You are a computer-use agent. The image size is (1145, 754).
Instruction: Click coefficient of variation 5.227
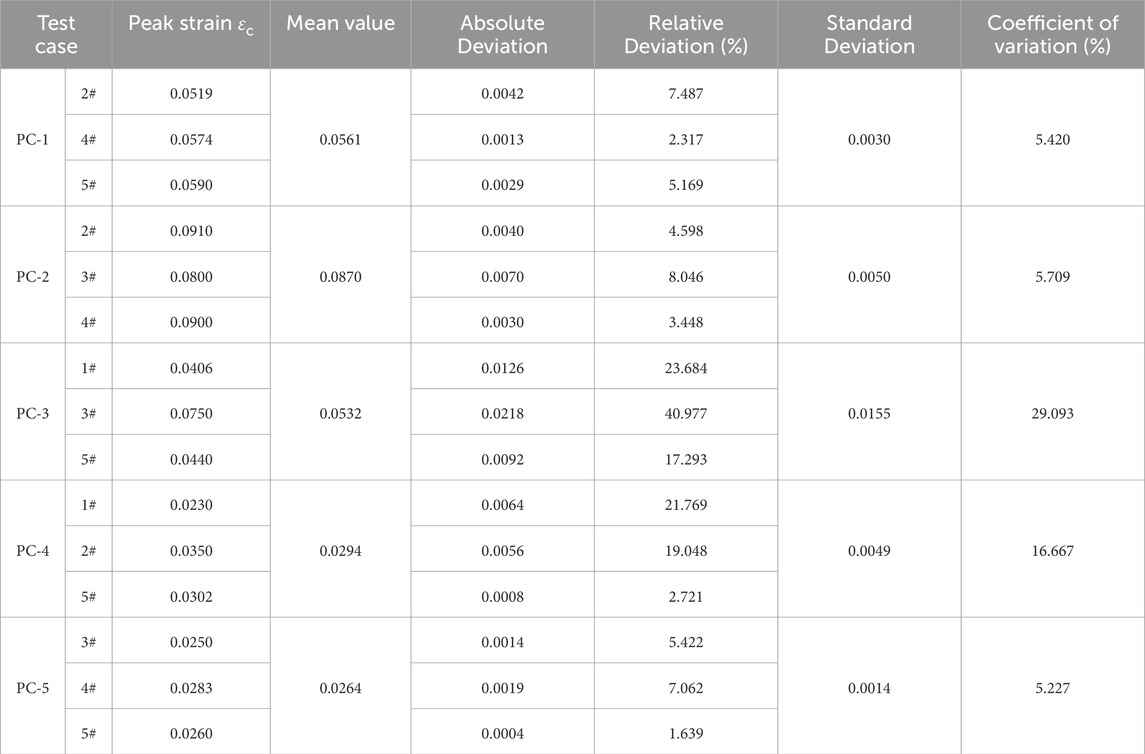pyautogui.click(x=1052, y=688)
